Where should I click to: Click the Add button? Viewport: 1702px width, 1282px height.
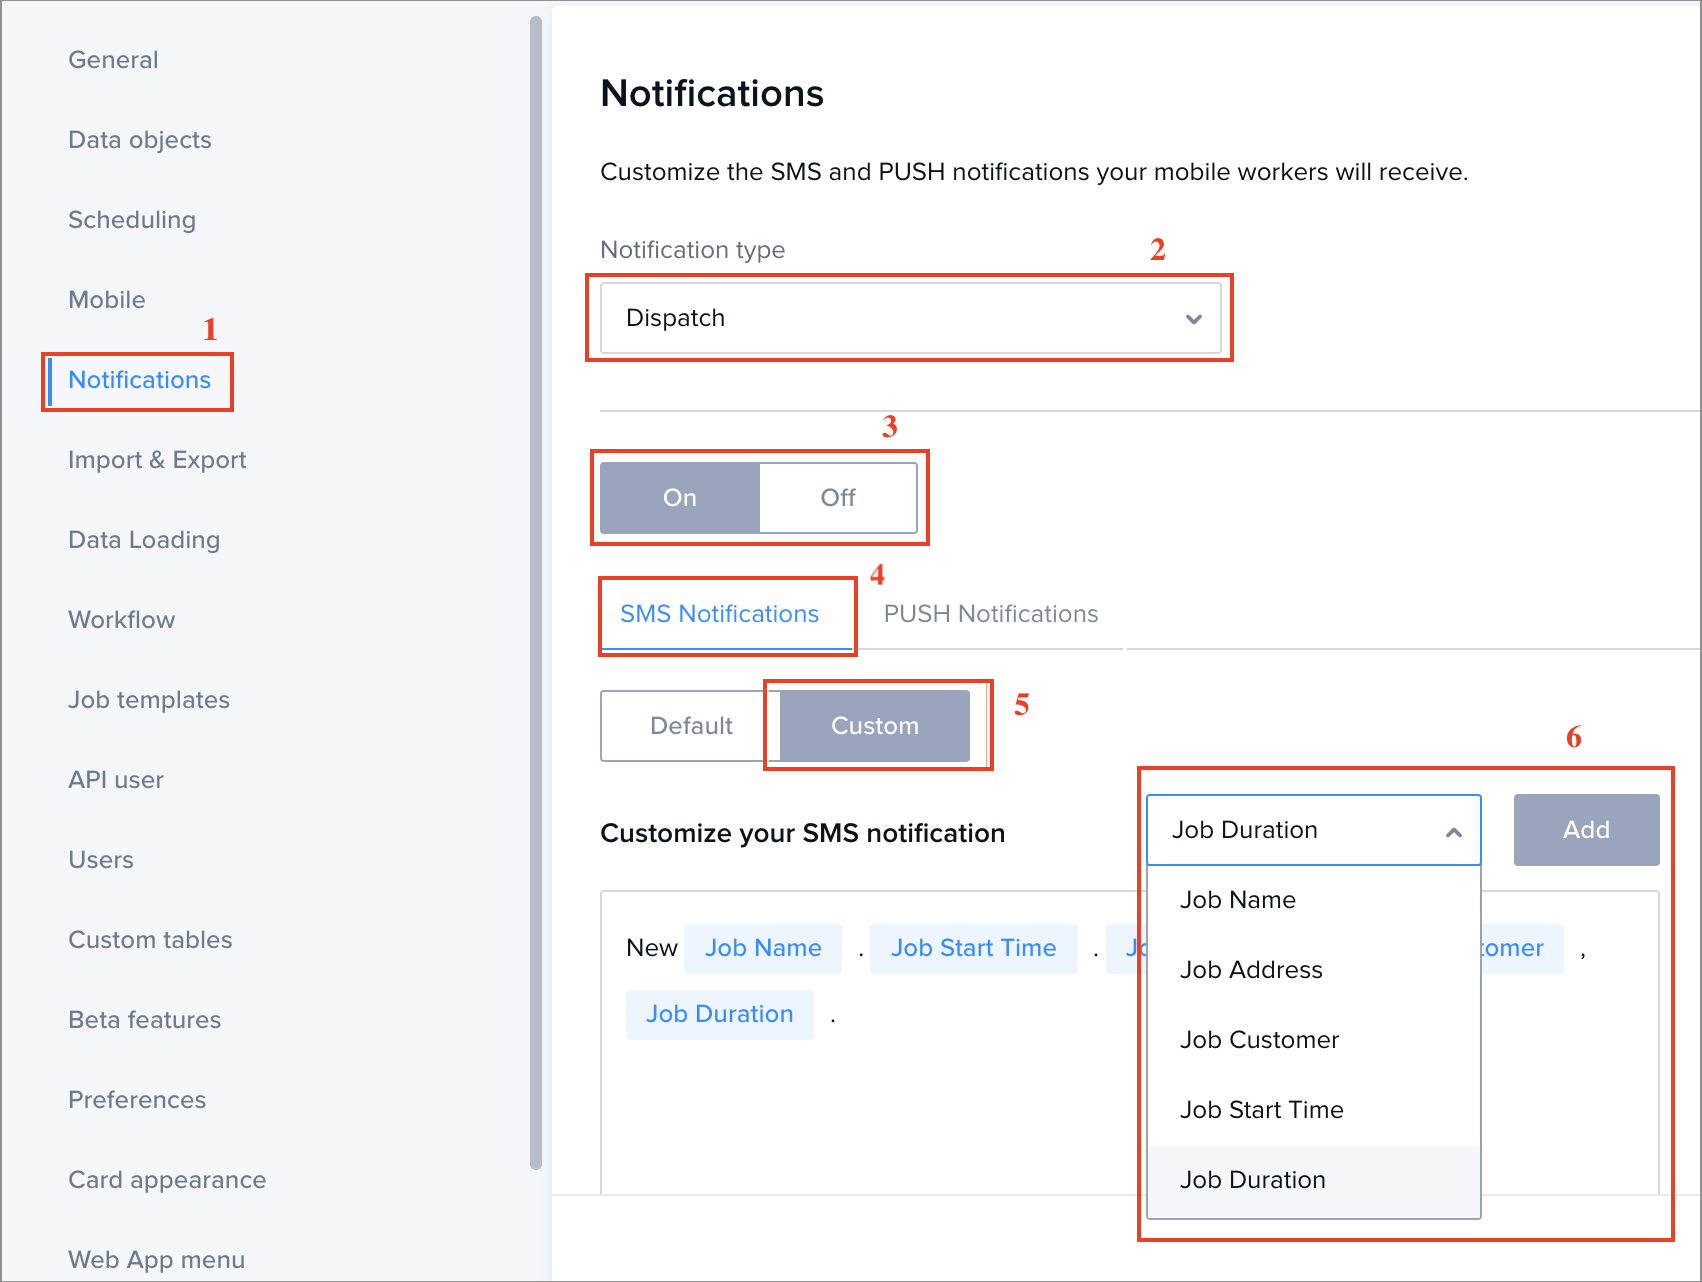[1586, 829]
